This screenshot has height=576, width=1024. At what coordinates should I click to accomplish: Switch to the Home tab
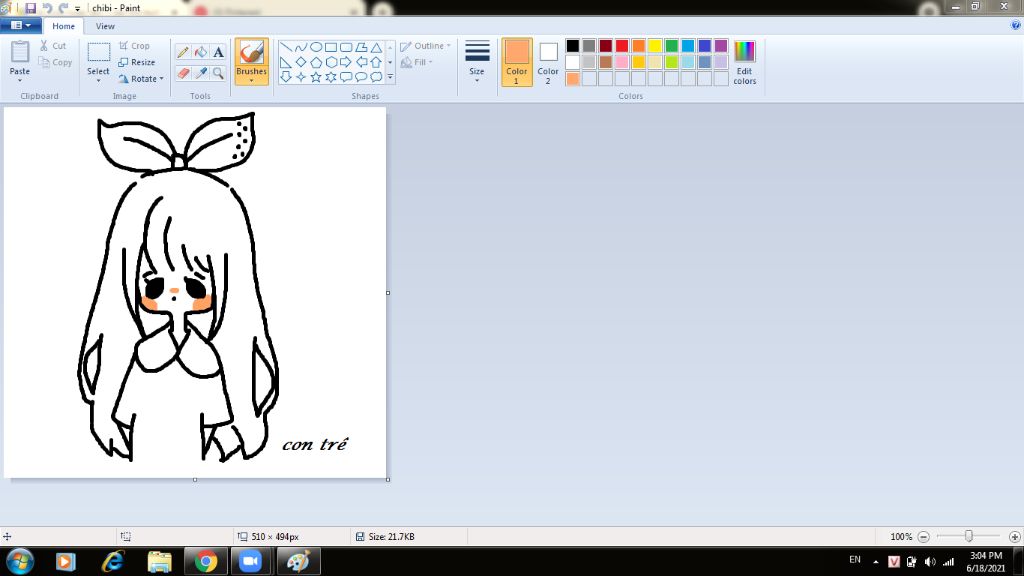tap(63, 26)
